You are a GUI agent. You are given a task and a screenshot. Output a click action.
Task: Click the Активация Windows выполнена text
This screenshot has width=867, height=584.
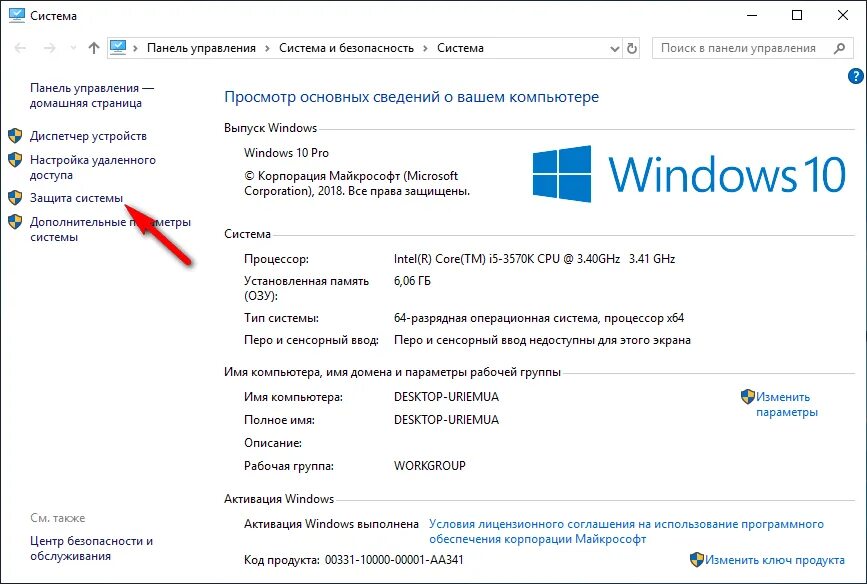[331, 524]
